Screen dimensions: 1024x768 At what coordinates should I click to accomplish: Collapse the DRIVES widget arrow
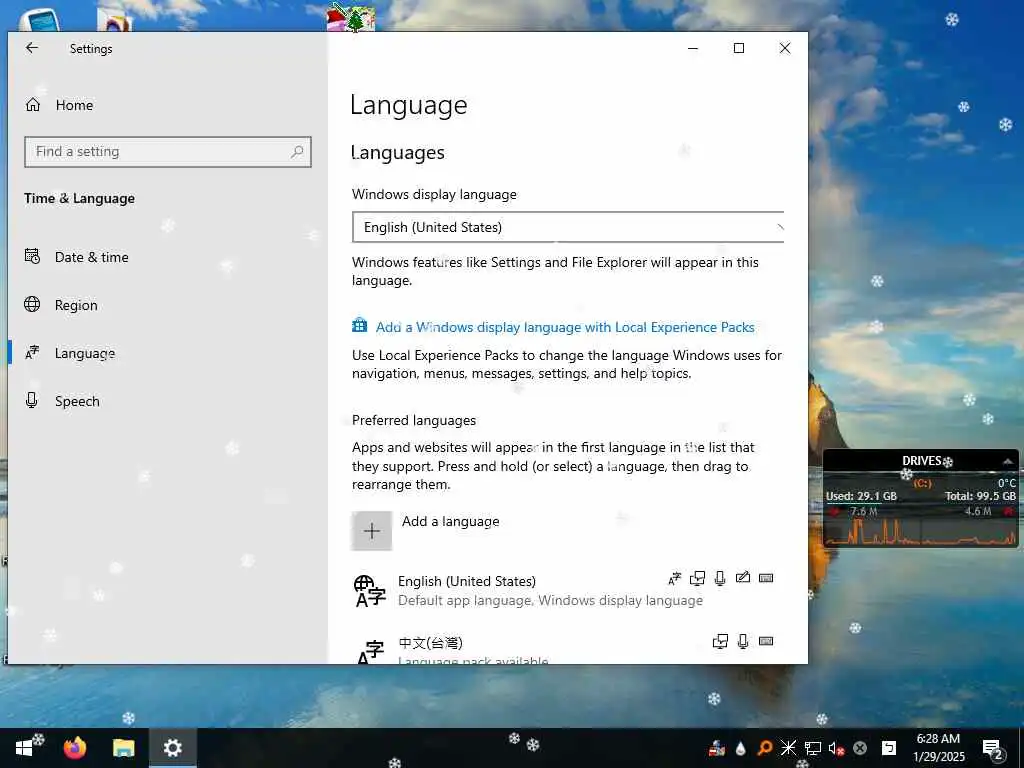[x=1008, y=461]
